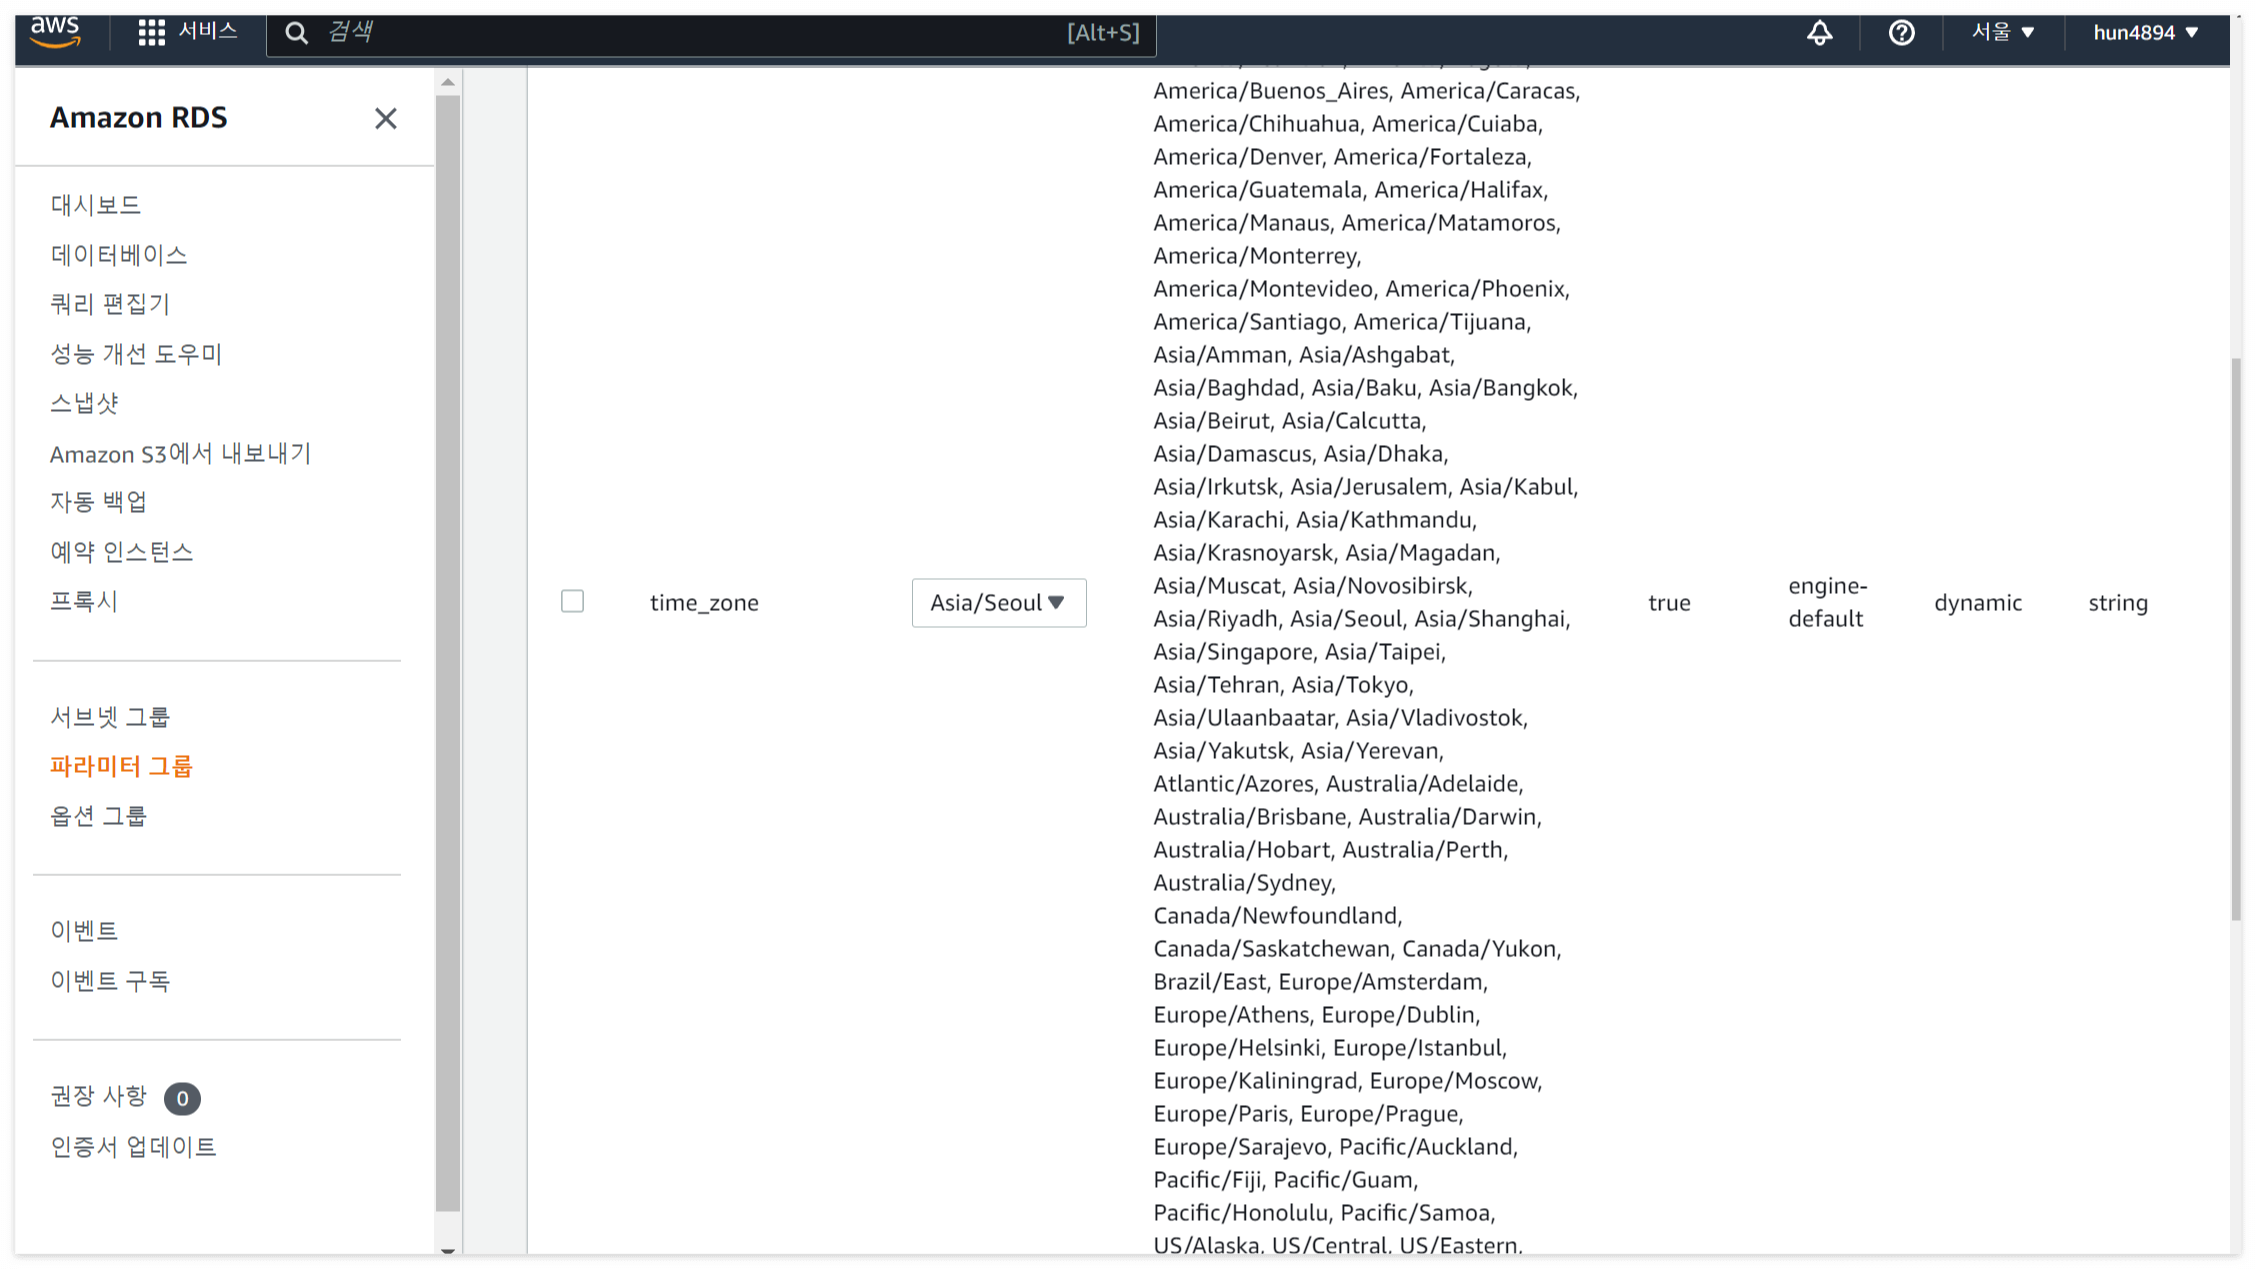The height and width of the screenshot is (1269, 2256).
Task: Open the Asia/Seoul value dropdown
Action: click(x=998, y=603)
